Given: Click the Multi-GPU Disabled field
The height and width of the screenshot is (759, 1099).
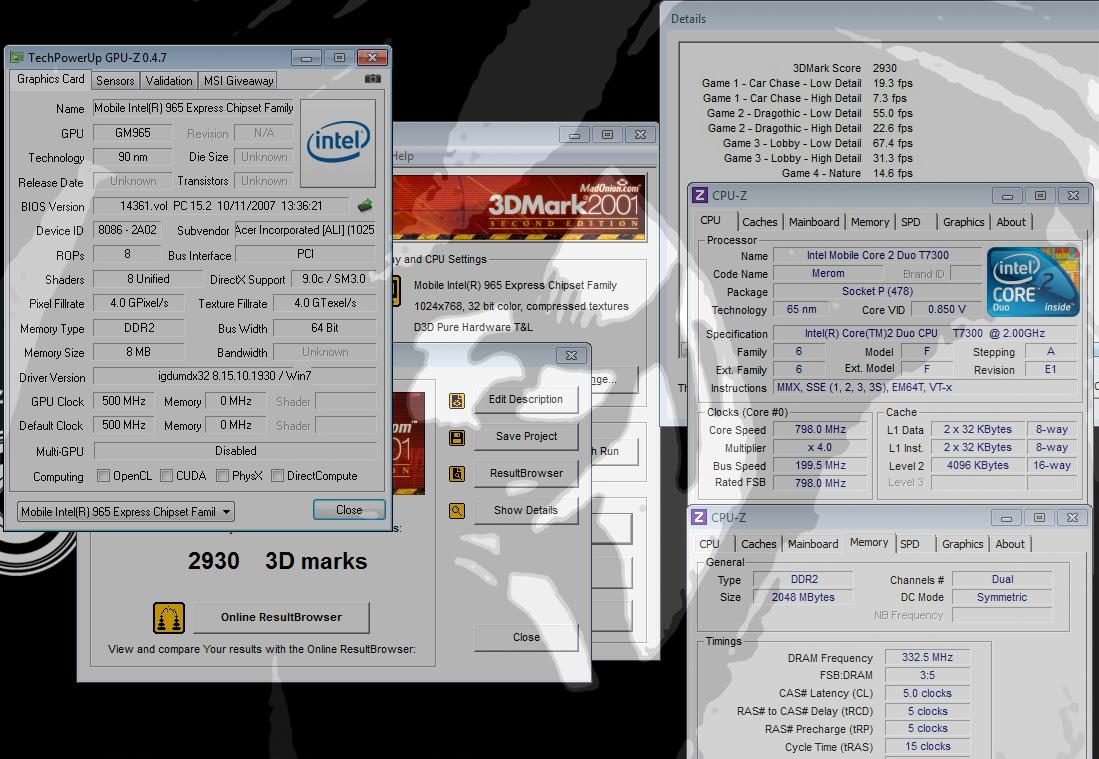Looking at the screenshot, I should click(235, 451).
